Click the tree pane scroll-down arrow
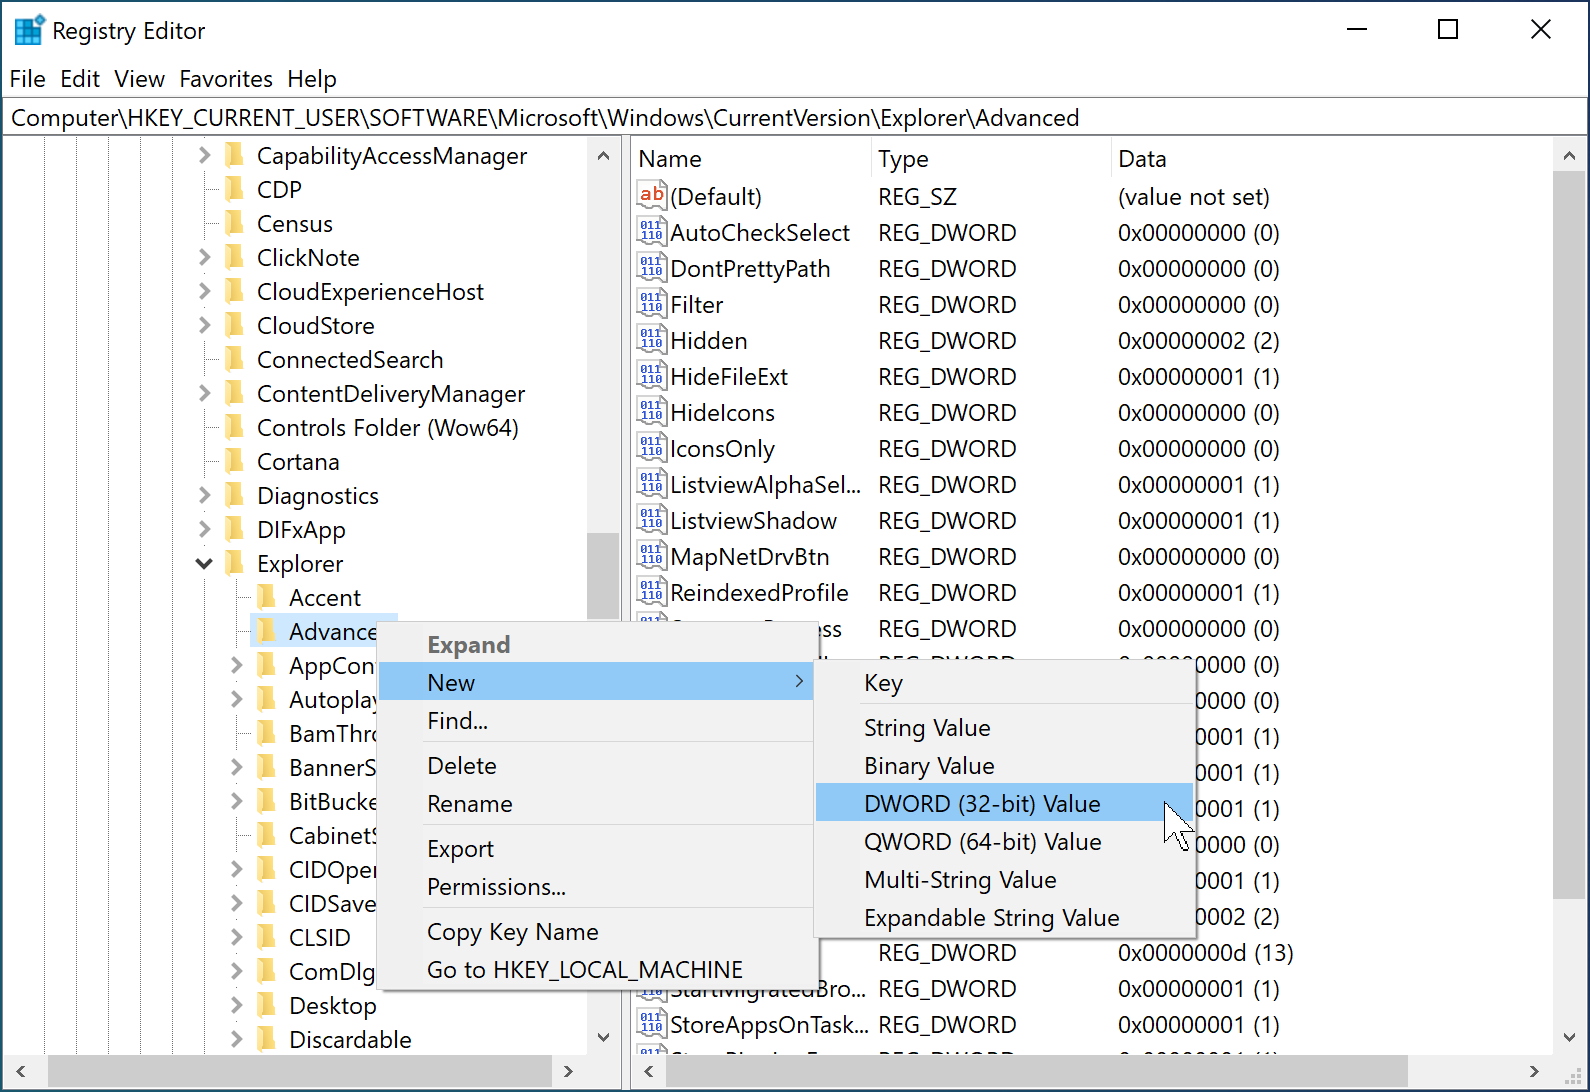This screenshot has width=1590, height=1092. point(603,1037)
